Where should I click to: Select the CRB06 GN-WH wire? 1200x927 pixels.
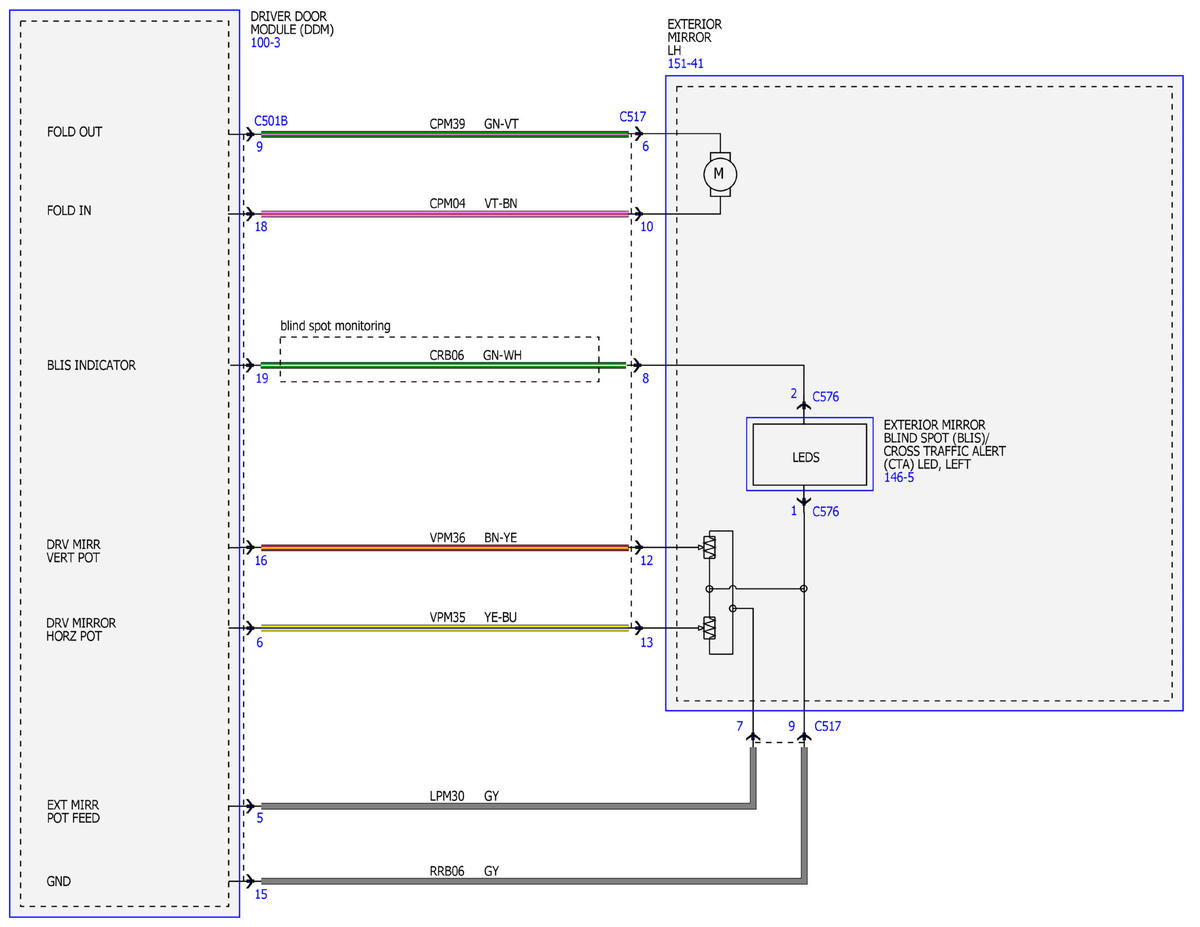444,365
